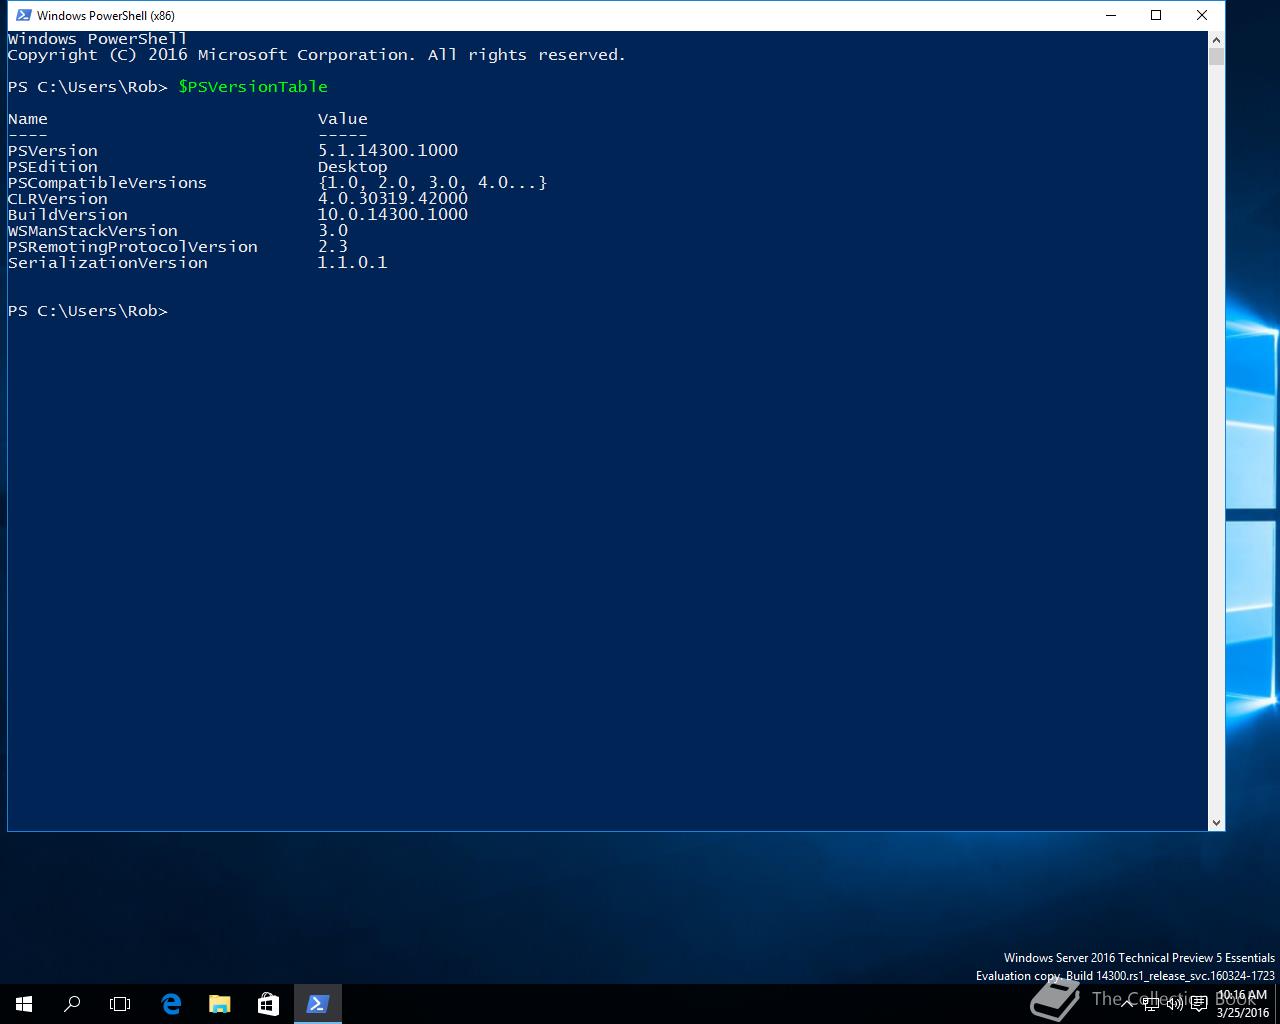Click the PSRemotingProtocolVersion row name
1280x1024 pixels.
click(133, 247)
